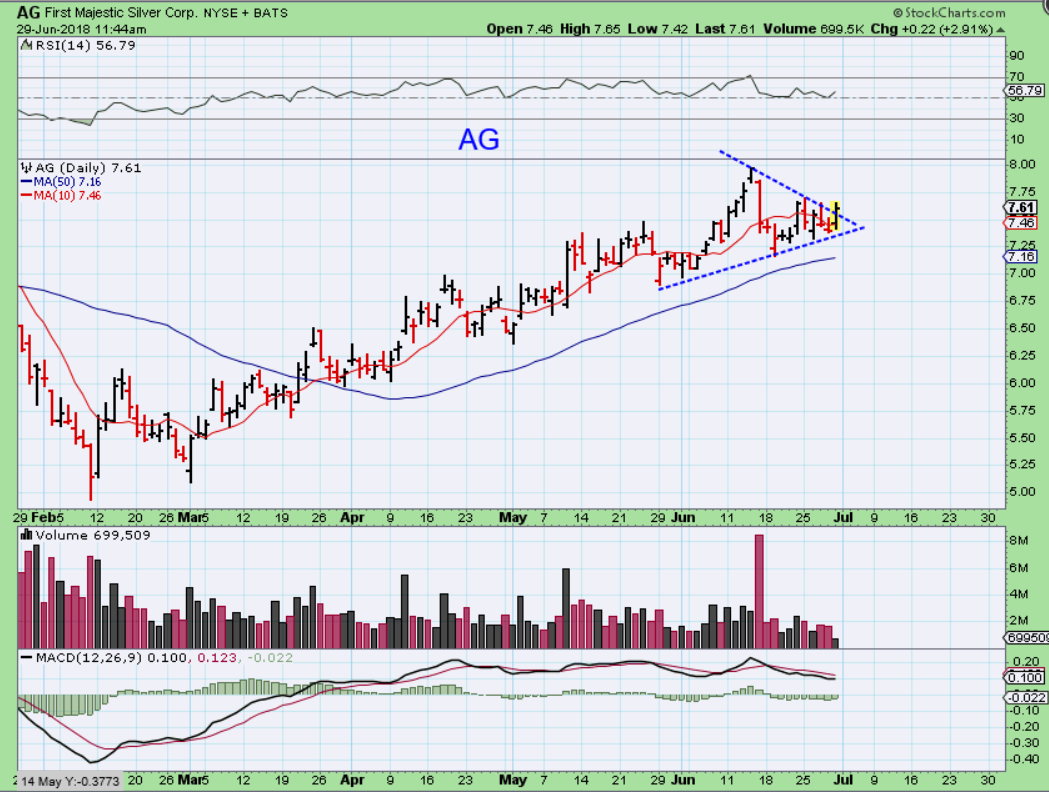Viewport: 1049px width, 792px height.
Task: Click the timestamp 29-Jun-2018 11:44am
Action: 82,29
